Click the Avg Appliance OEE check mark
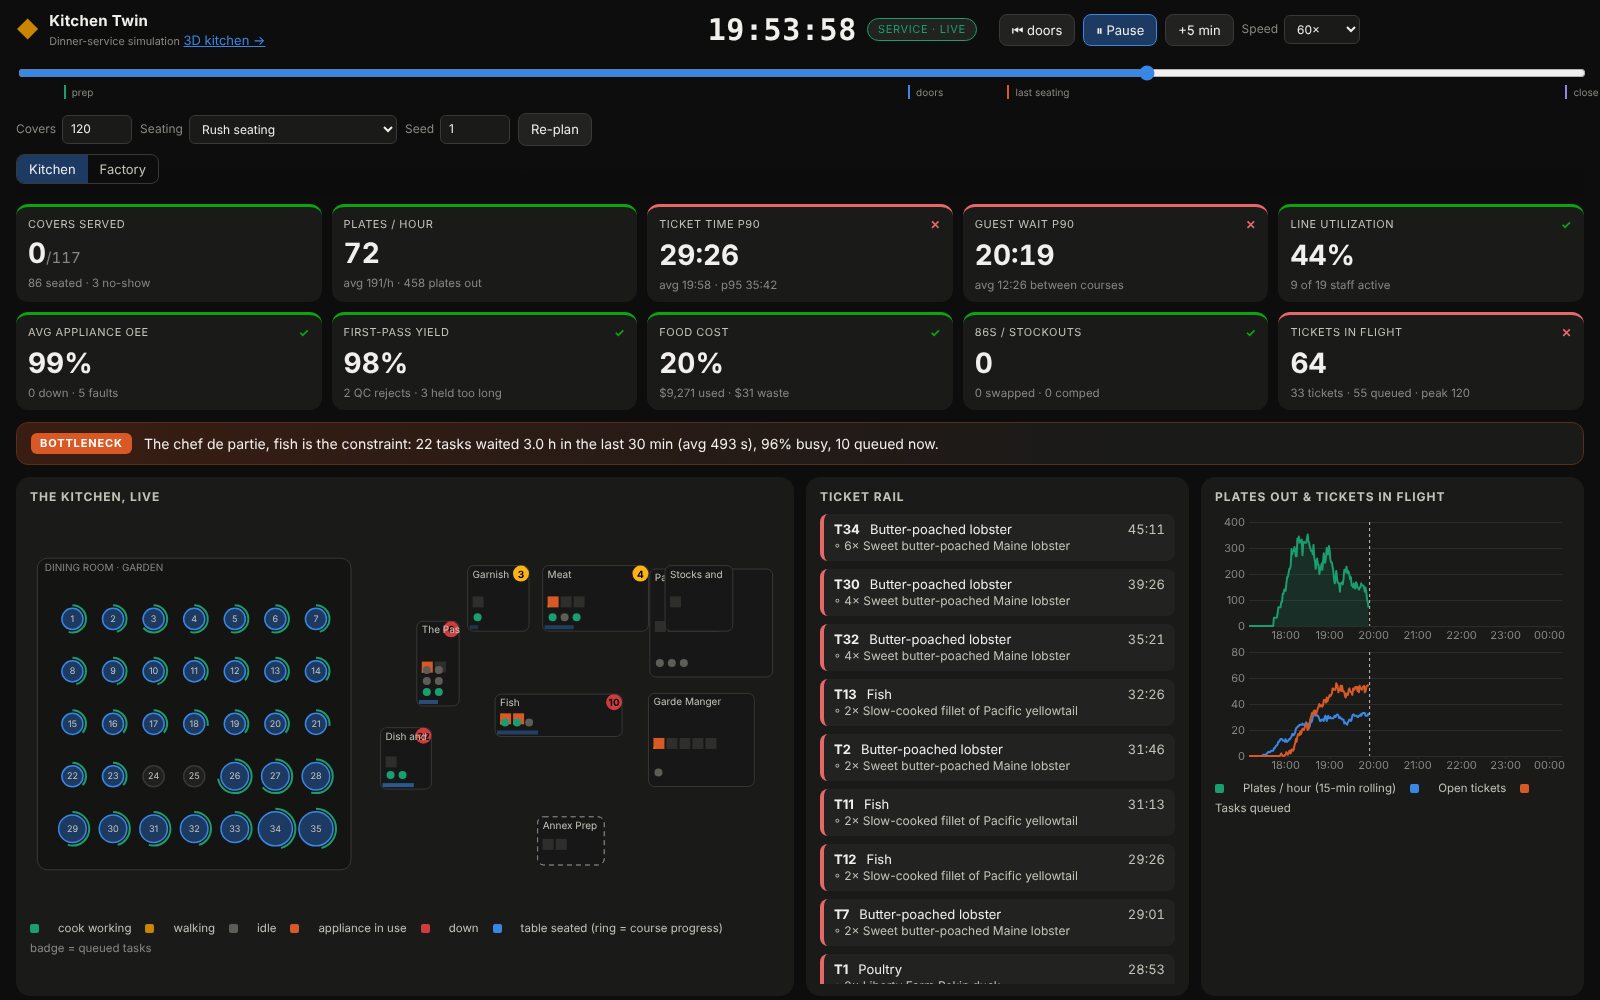The height and width of the screenshot is (1000, 1600). click(x=304, y=333)
